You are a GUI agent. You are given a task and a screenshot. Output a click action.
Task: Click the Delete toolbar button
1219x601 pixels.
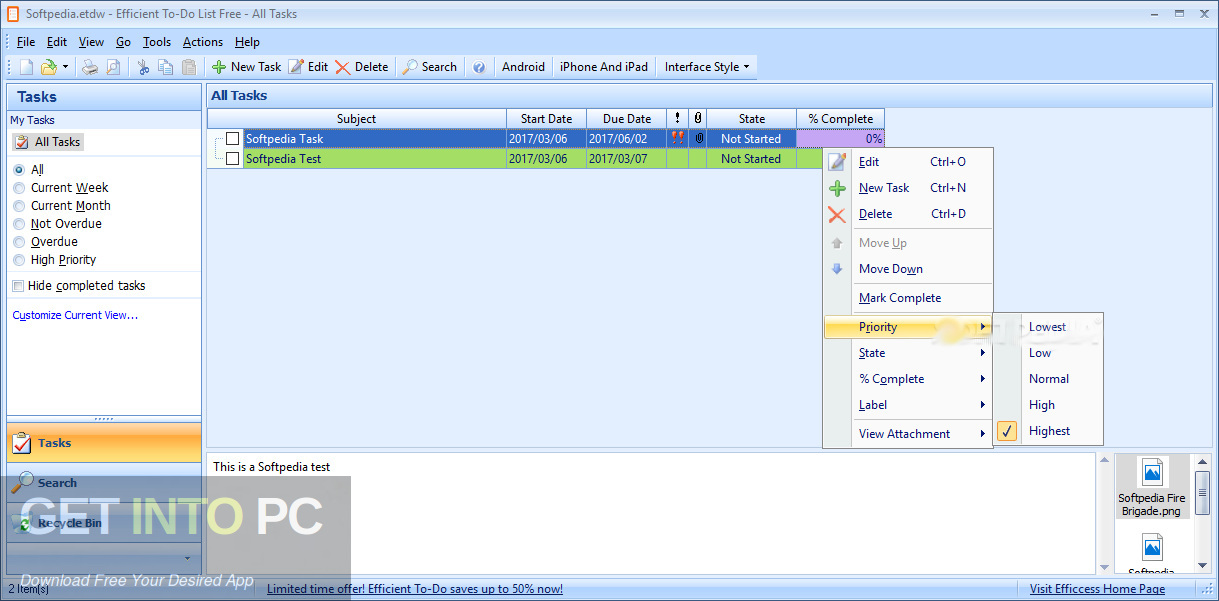coord(362,67)
